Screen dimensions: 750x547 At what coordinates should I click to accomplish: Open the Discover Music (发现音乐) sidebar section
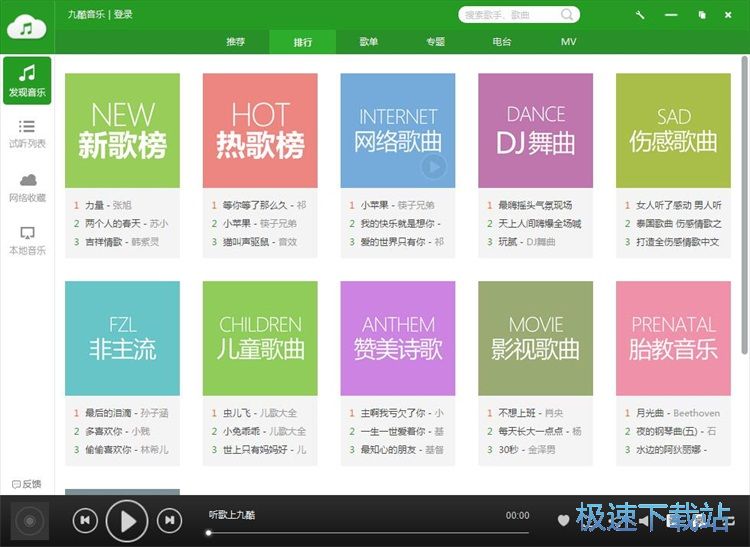(27, 81)
